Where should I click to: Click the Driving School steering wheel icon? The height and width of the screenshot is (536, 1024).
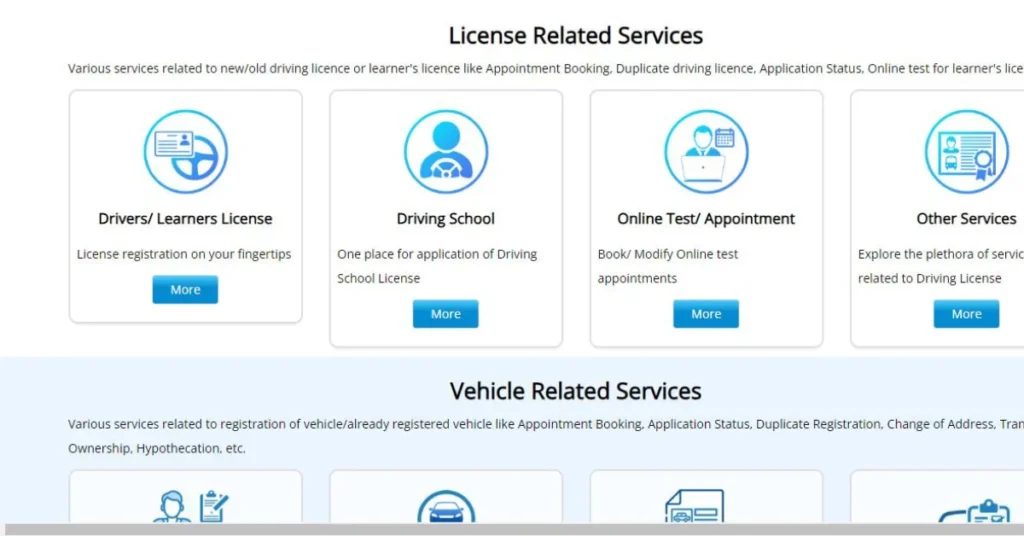point(445,152)
